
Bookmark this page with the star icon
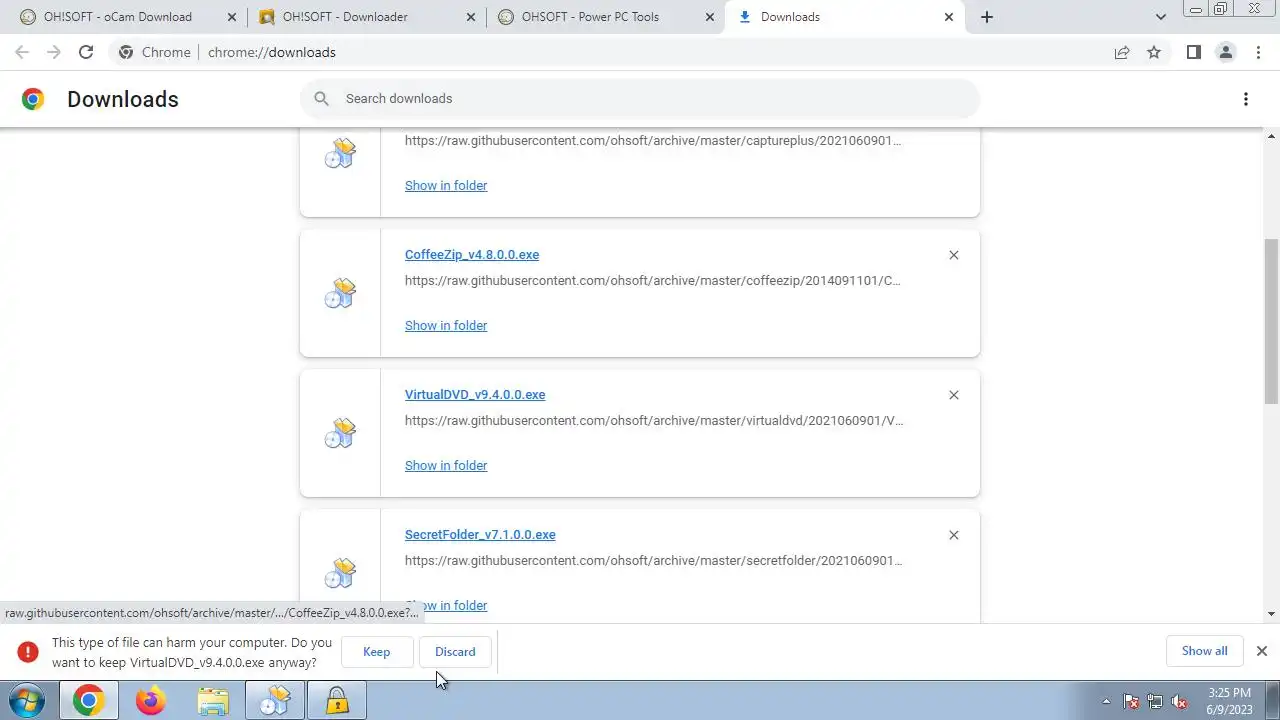pos(1154,52)
